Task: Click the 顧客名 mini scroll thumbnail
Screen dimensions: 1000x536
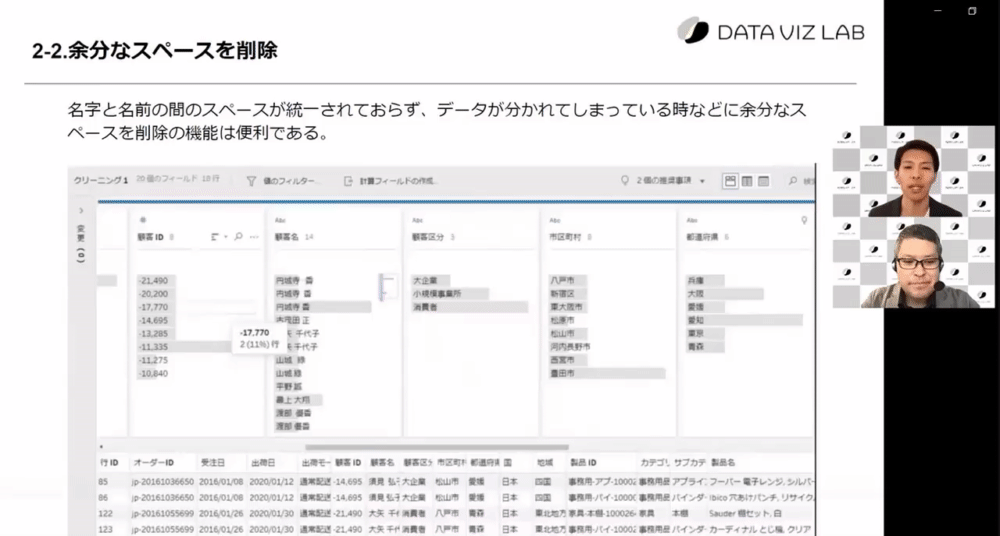Action: click(388, 287)
